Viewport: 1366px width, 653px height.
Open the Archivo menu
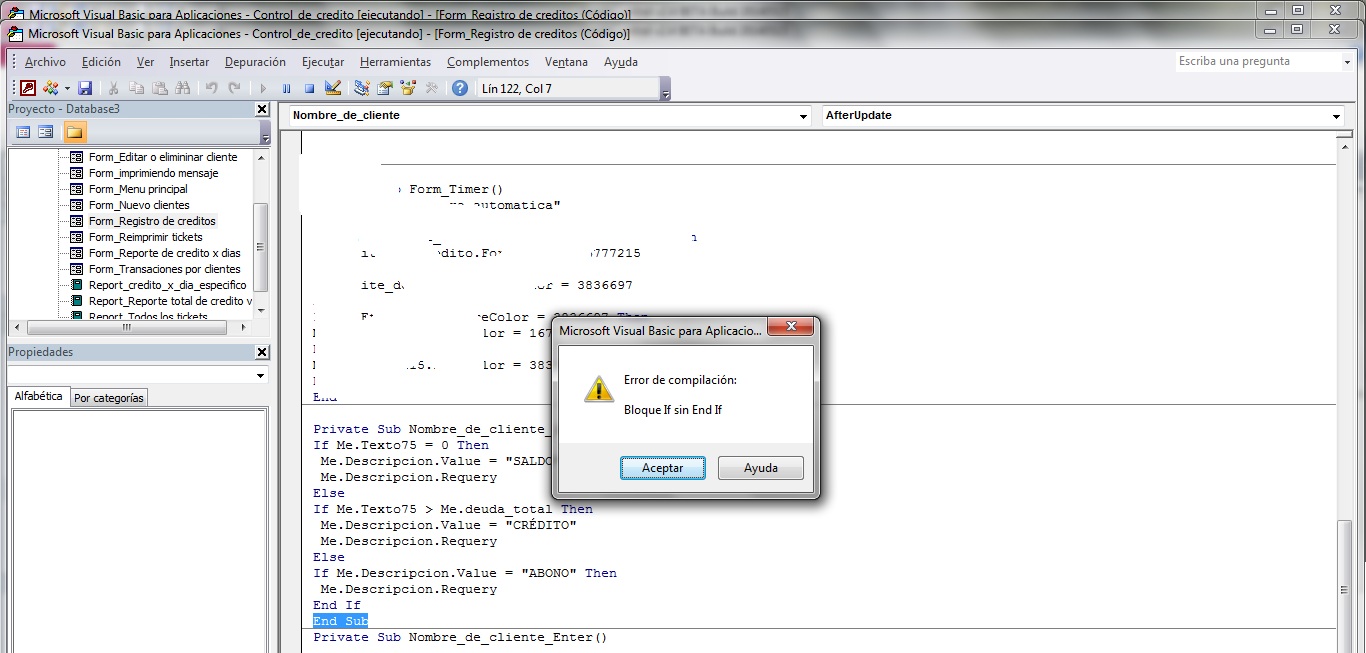tap(46, 62)
